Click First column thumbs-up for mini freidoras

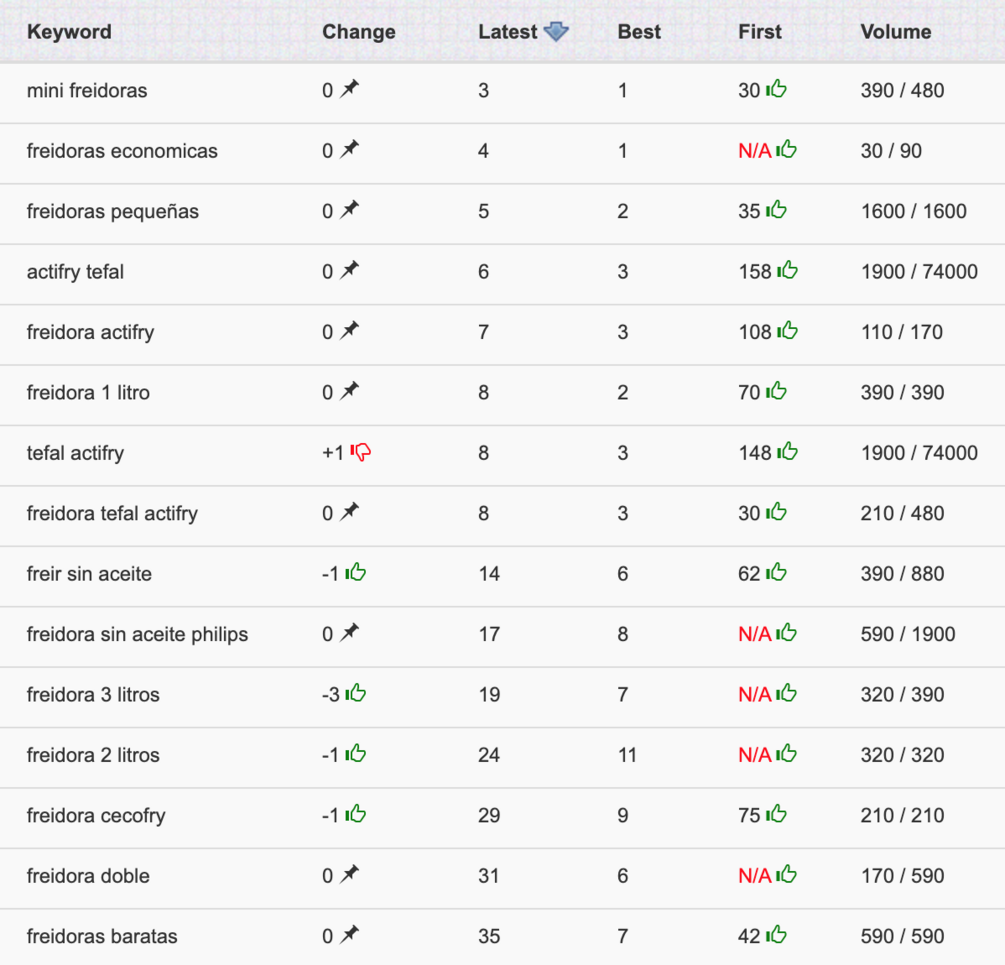point(776,88)
